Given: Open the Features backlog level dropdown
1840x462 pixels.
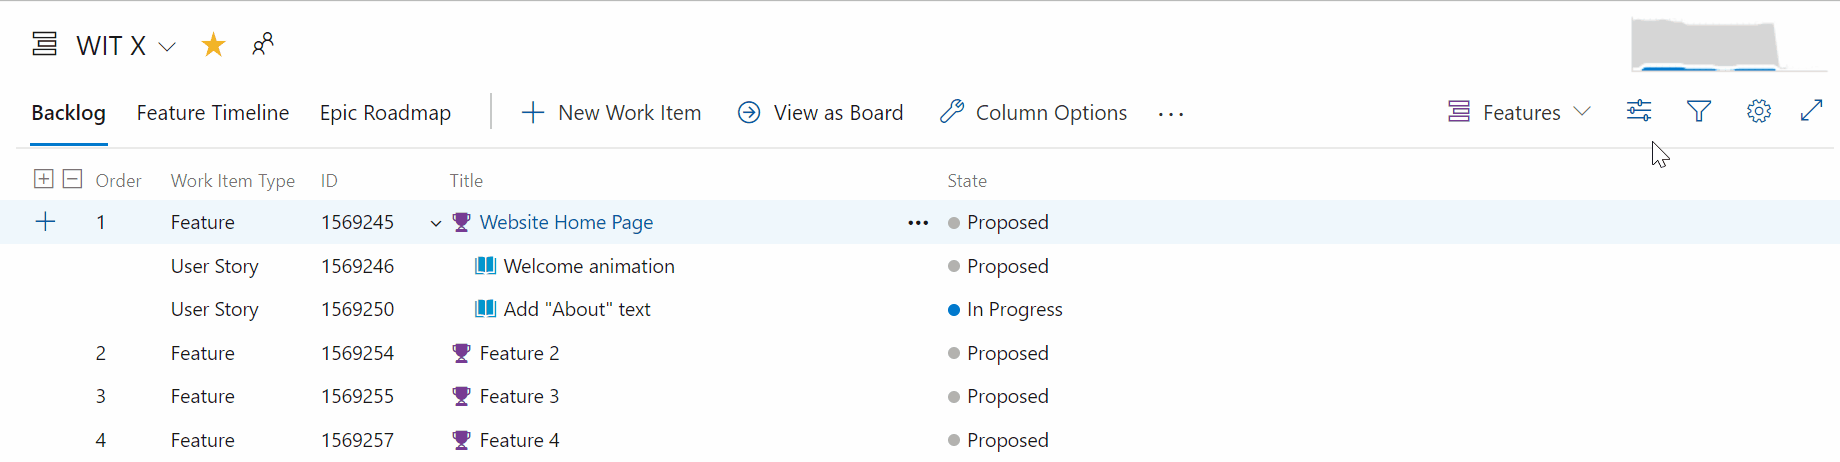Looking at the screenshot, I should [x=1519, y=113].
